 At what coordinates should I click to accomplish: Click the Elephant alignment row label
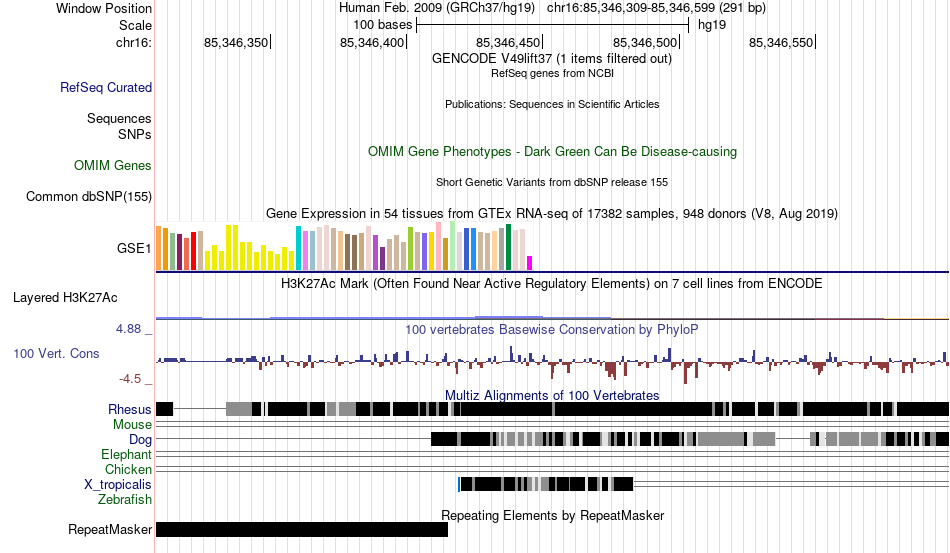coord(126,454)
